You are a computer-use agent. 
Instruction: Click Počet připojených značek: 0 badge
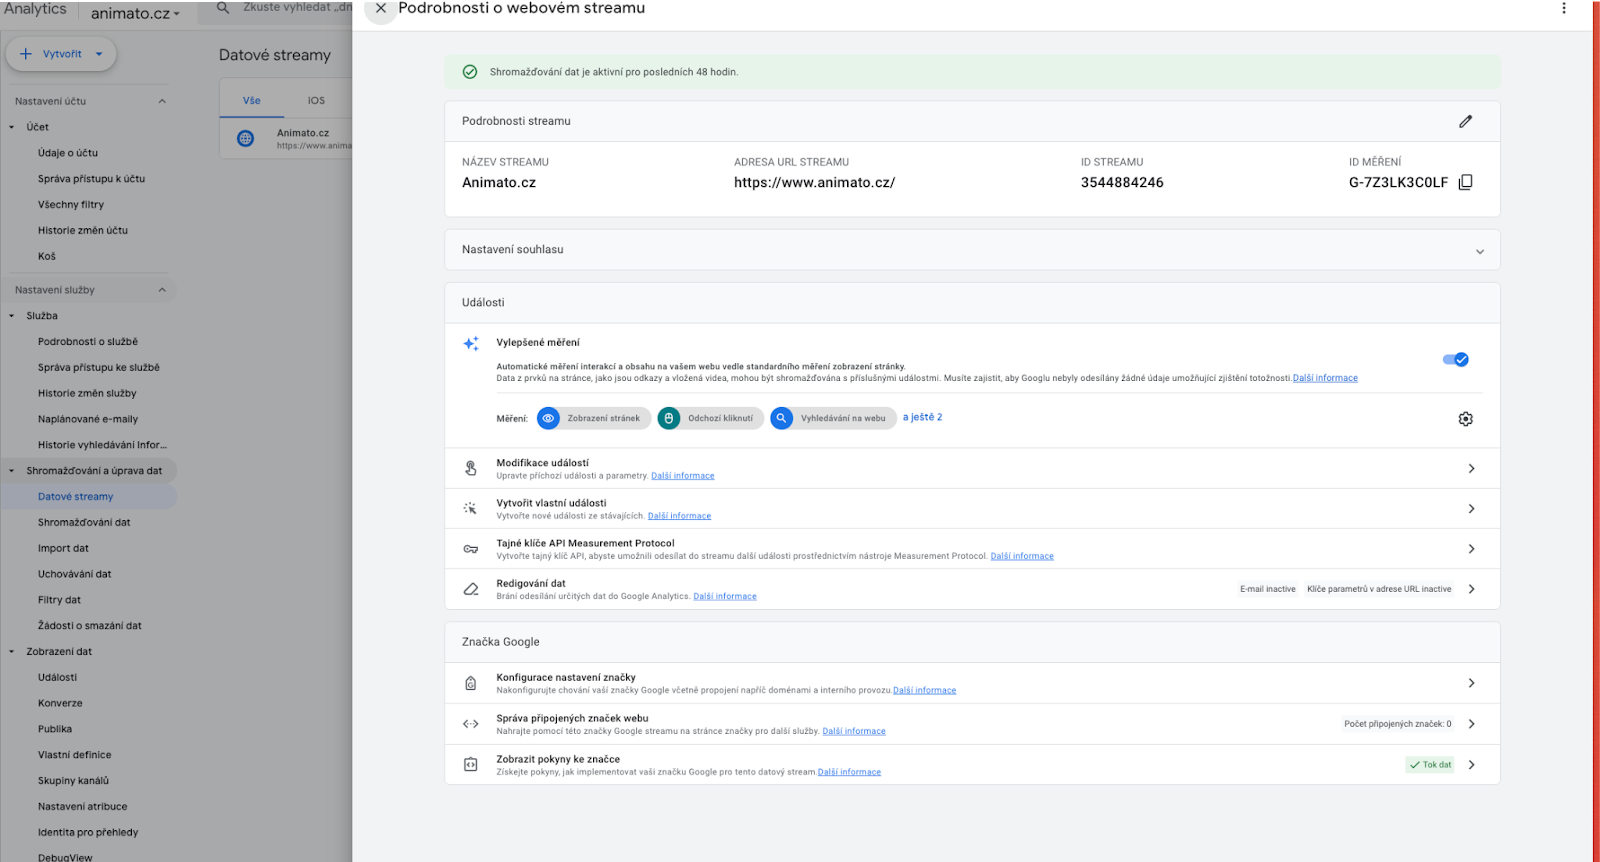(x=1397, y=724)
